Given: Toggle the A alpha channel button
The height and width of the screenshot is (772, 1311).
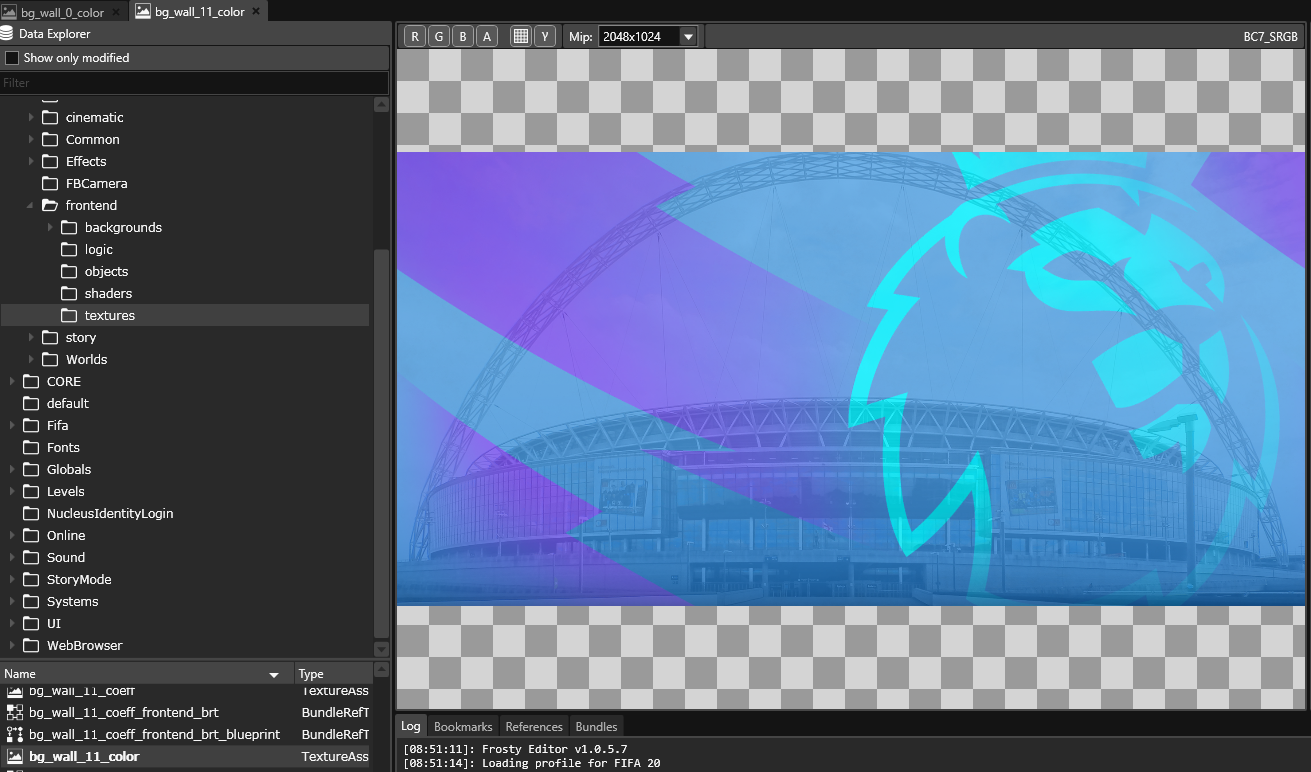Looking at the screenshot, I should point(487,37).
